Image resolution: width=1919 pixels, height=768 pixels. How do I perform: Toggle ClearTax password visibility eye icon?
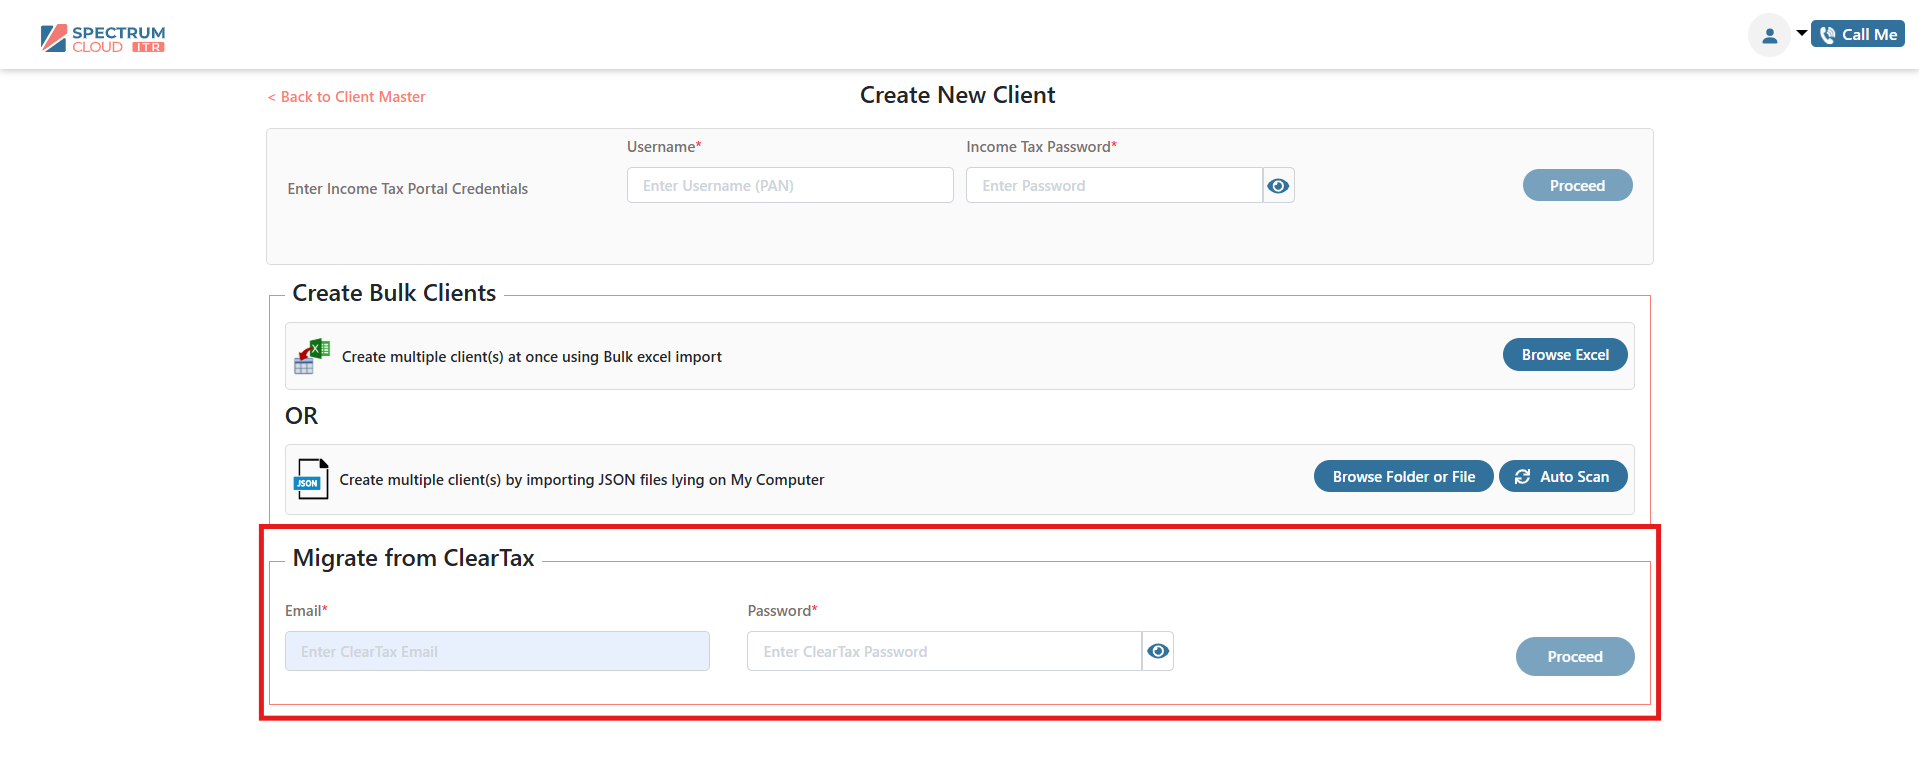(1157, 652)
